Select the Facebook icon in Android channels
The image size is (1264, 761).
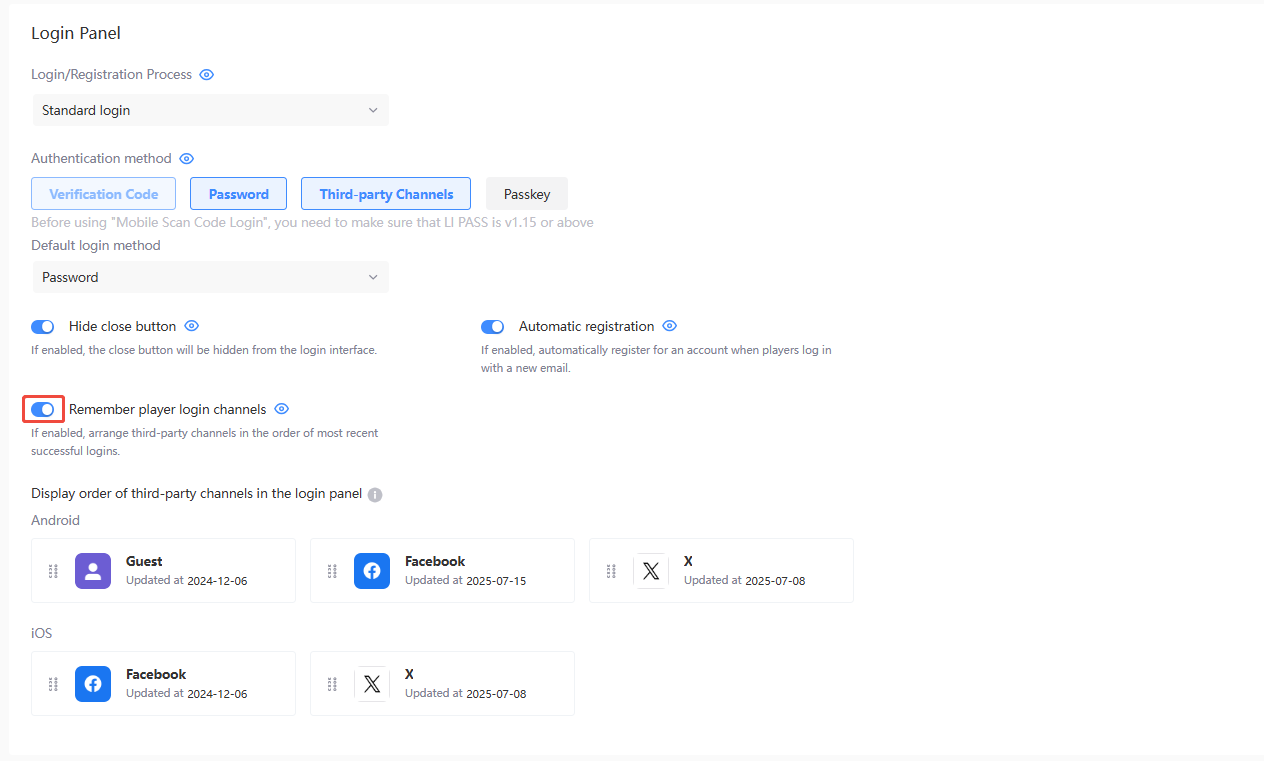372,571
